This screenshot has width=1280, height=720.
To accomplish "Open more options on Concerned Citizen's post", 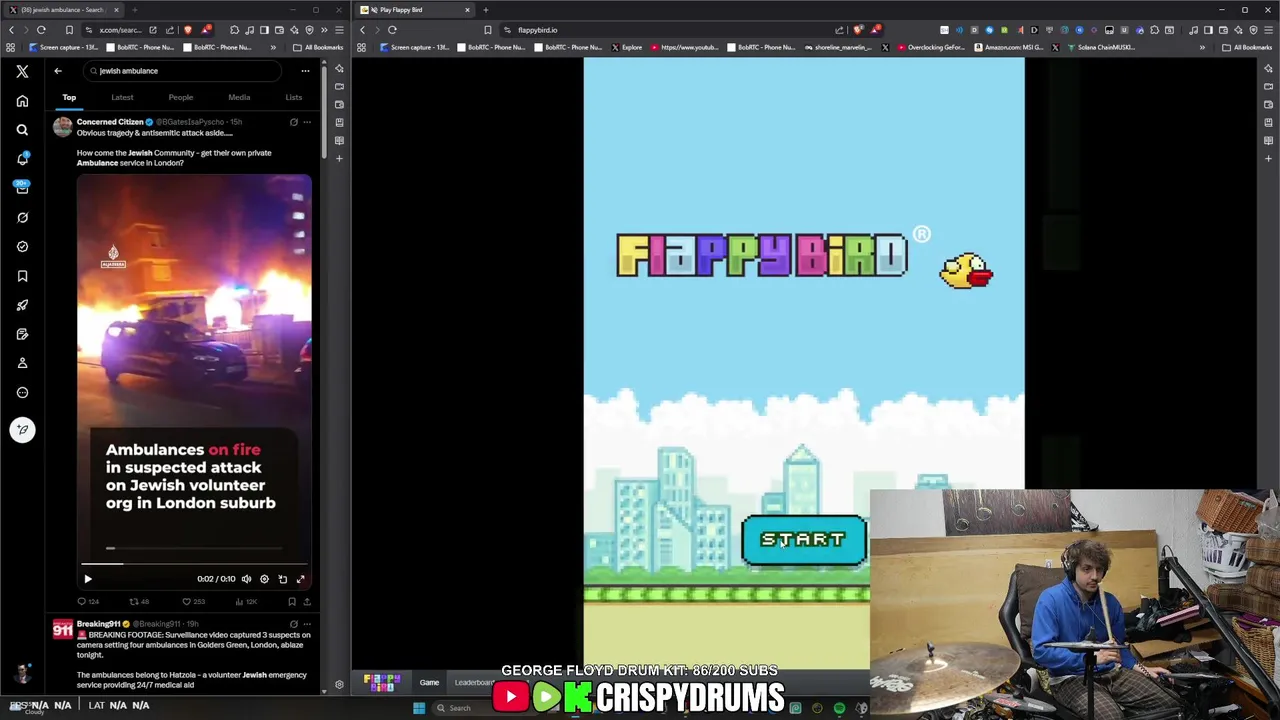I will [307, 122].
